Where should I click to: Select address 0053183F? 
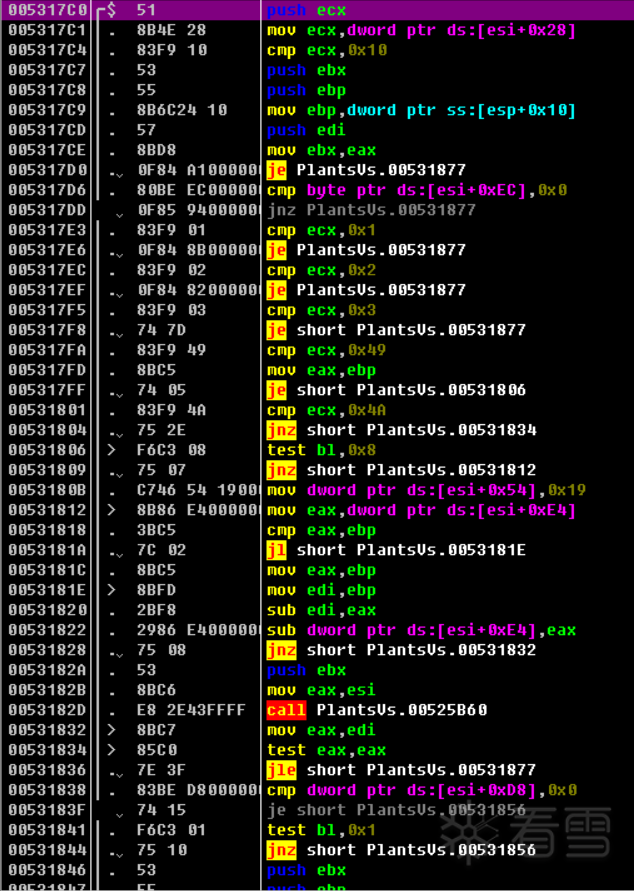[47, 810]
